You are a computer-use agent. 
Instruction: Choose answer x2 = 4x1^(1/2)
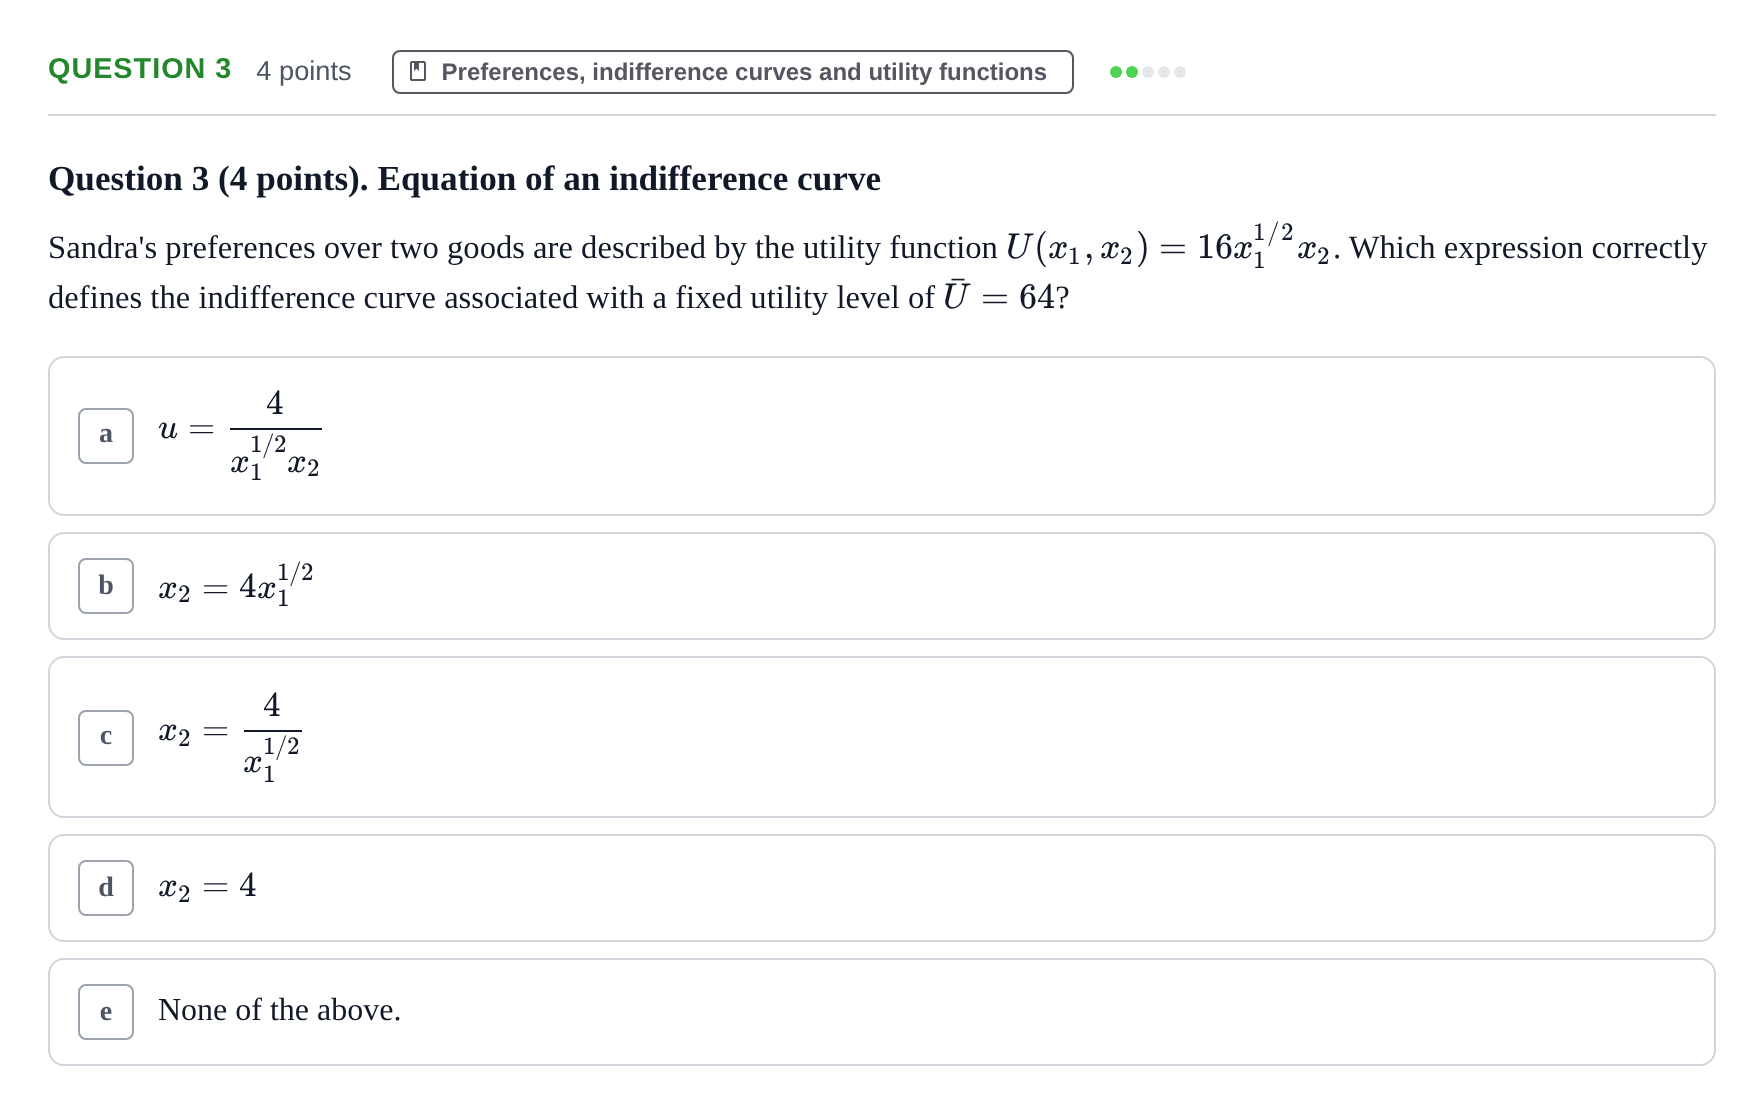click(882, 586)
